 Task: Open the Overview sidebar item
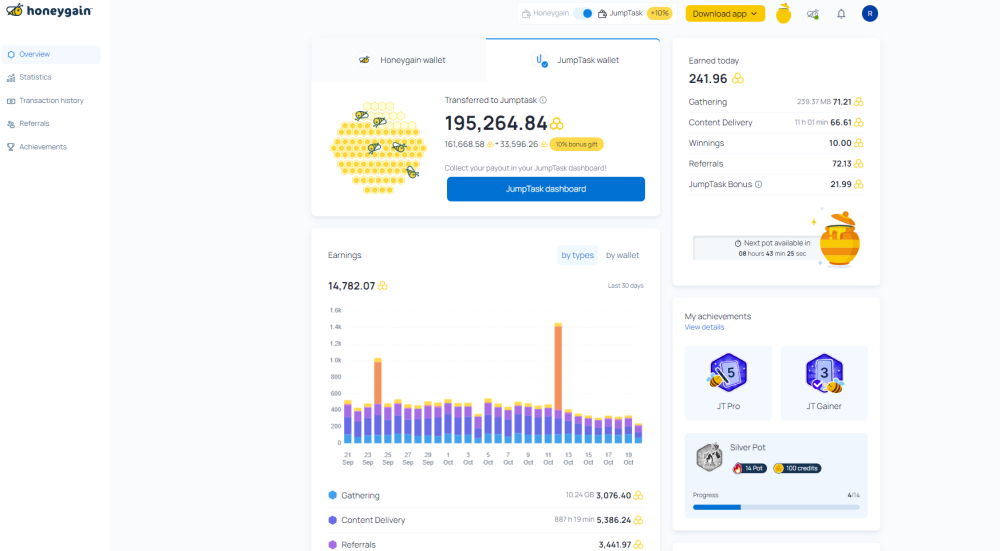coord(51,54)
